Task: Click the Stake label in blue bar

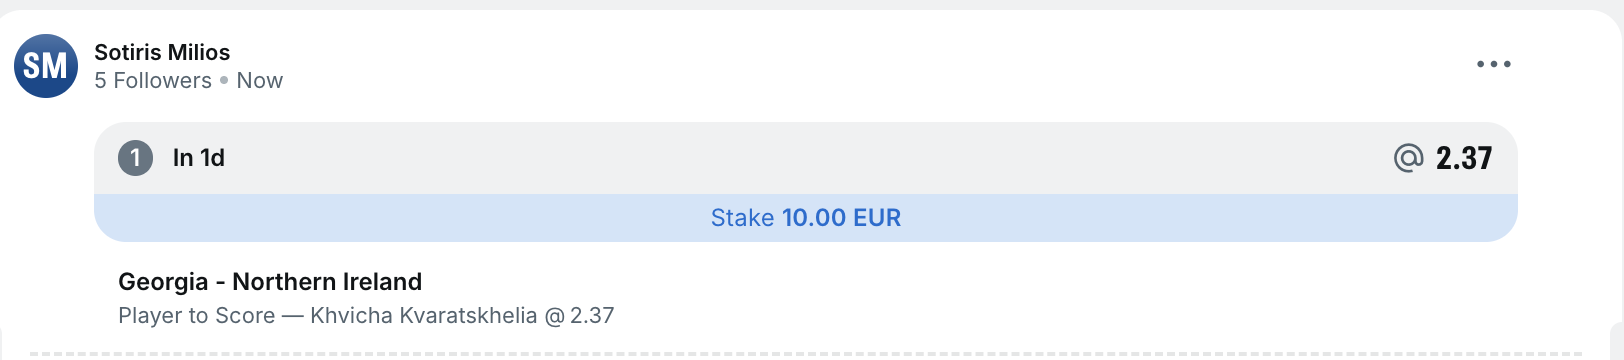Action: pos(742,218)
